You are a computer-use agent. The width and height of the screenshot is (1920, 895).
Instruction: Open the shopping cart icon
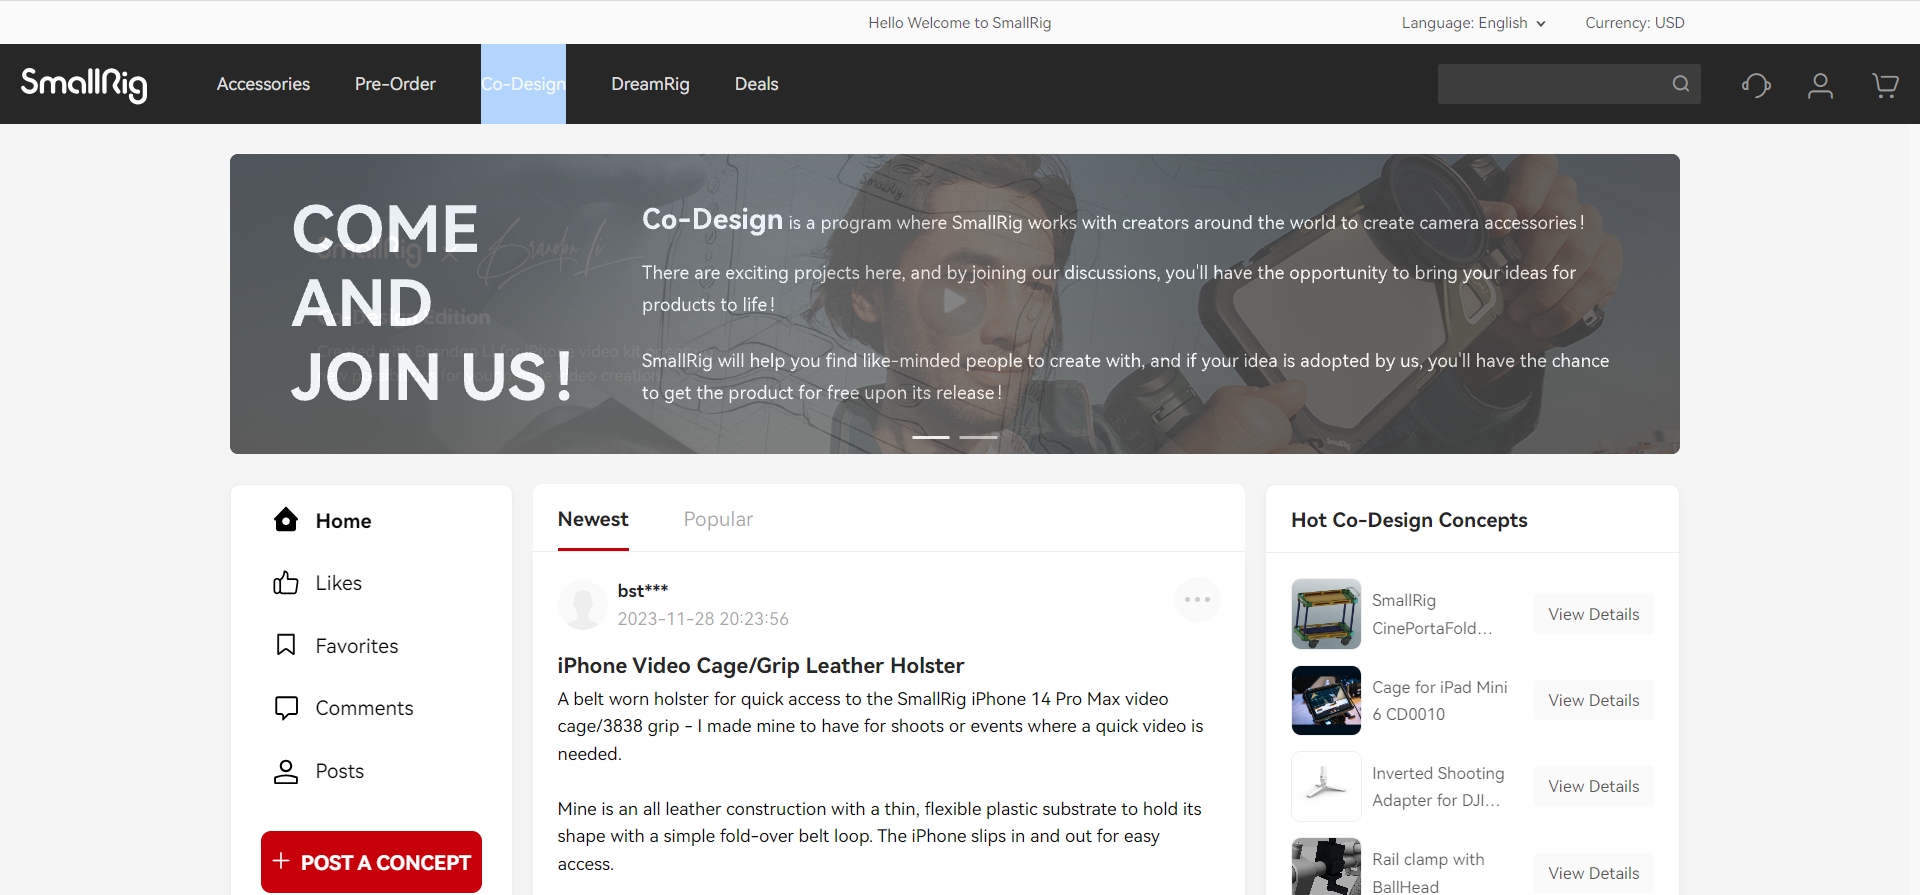point(1885,85)
